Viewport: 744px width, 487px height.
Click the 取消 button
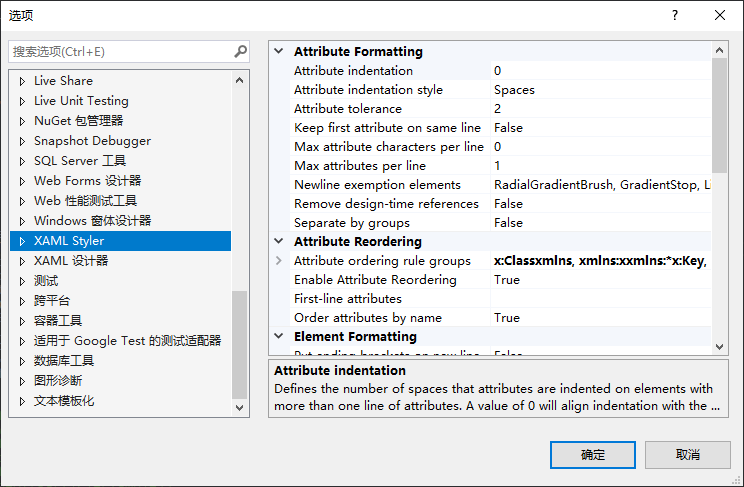(x=688, y=455)
